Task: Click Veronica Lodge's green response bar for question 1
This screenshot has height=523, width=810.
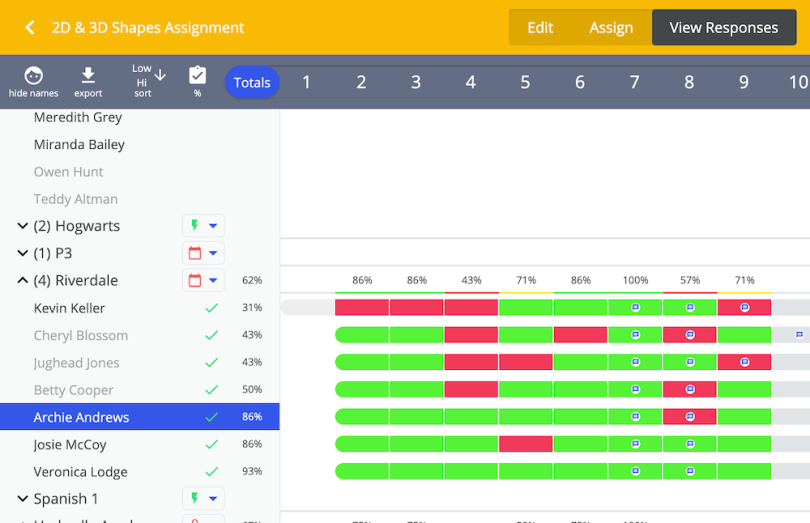Action: click(362, 471)
